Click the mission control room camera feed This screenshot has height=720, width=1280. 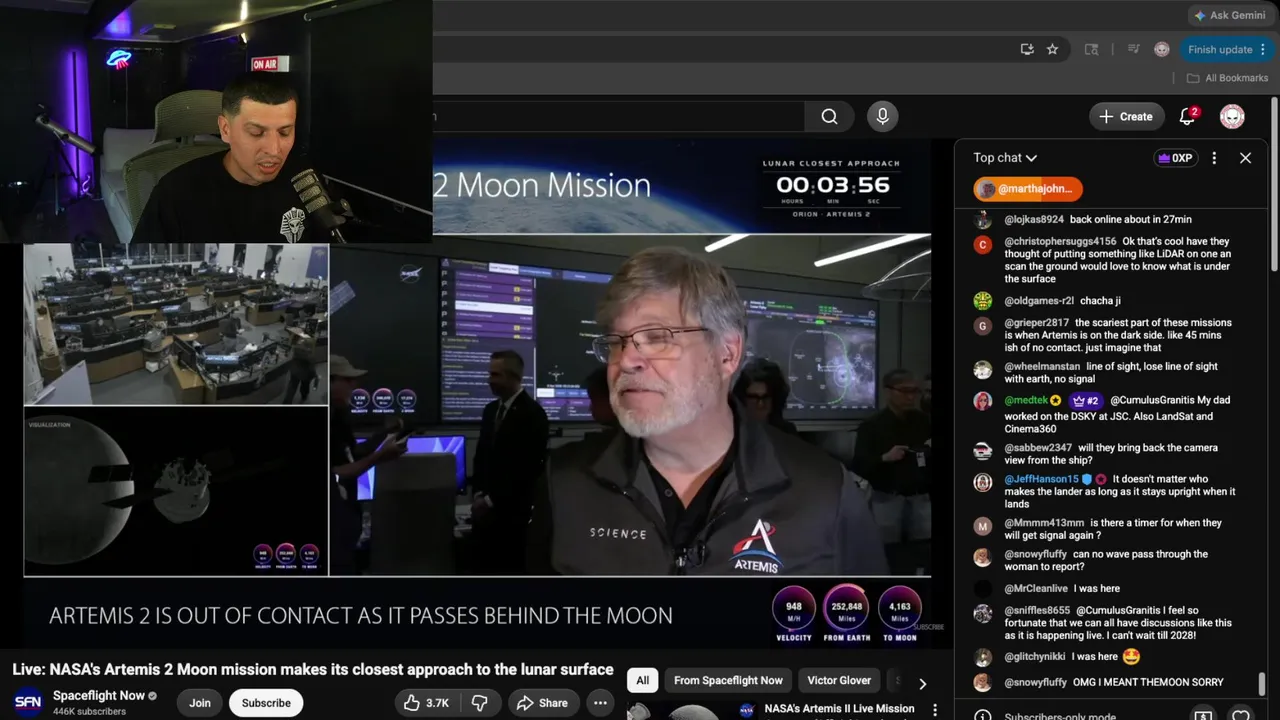coord(176,324)
